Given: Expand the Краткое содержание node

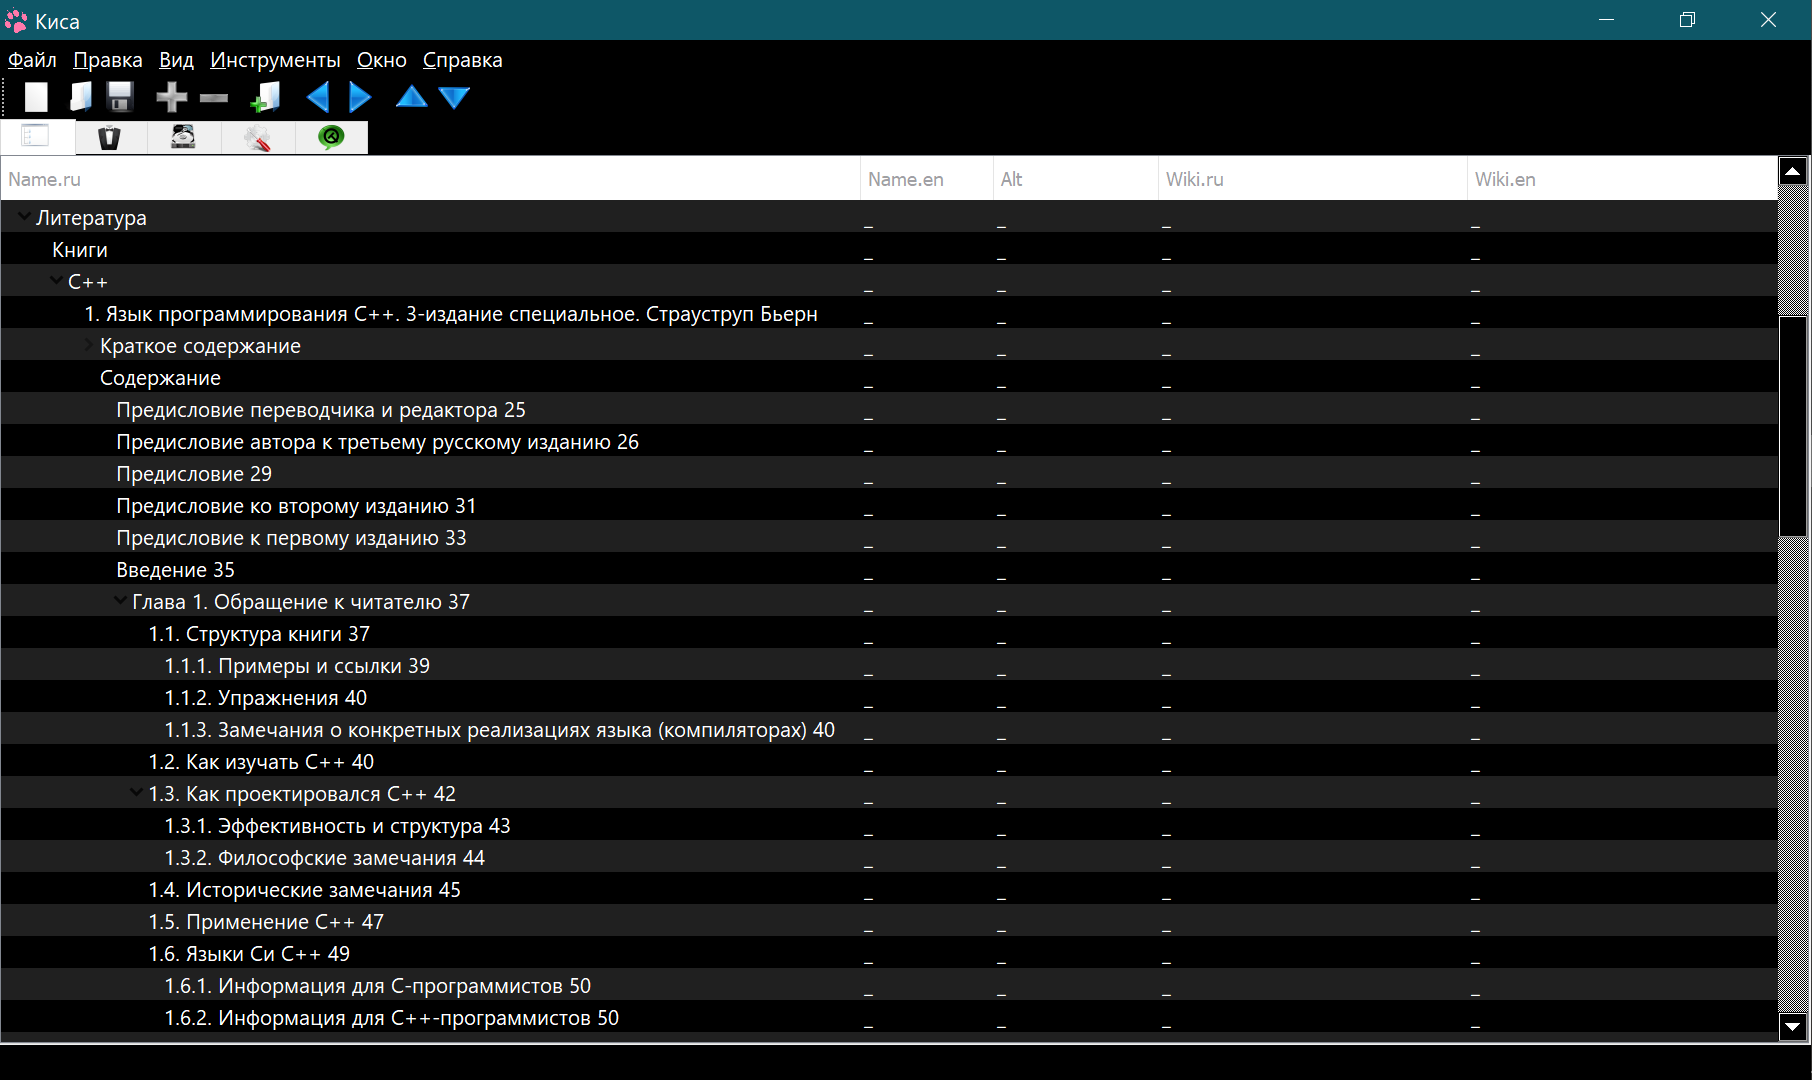Looking at the screenshot, I should [88, 344].
